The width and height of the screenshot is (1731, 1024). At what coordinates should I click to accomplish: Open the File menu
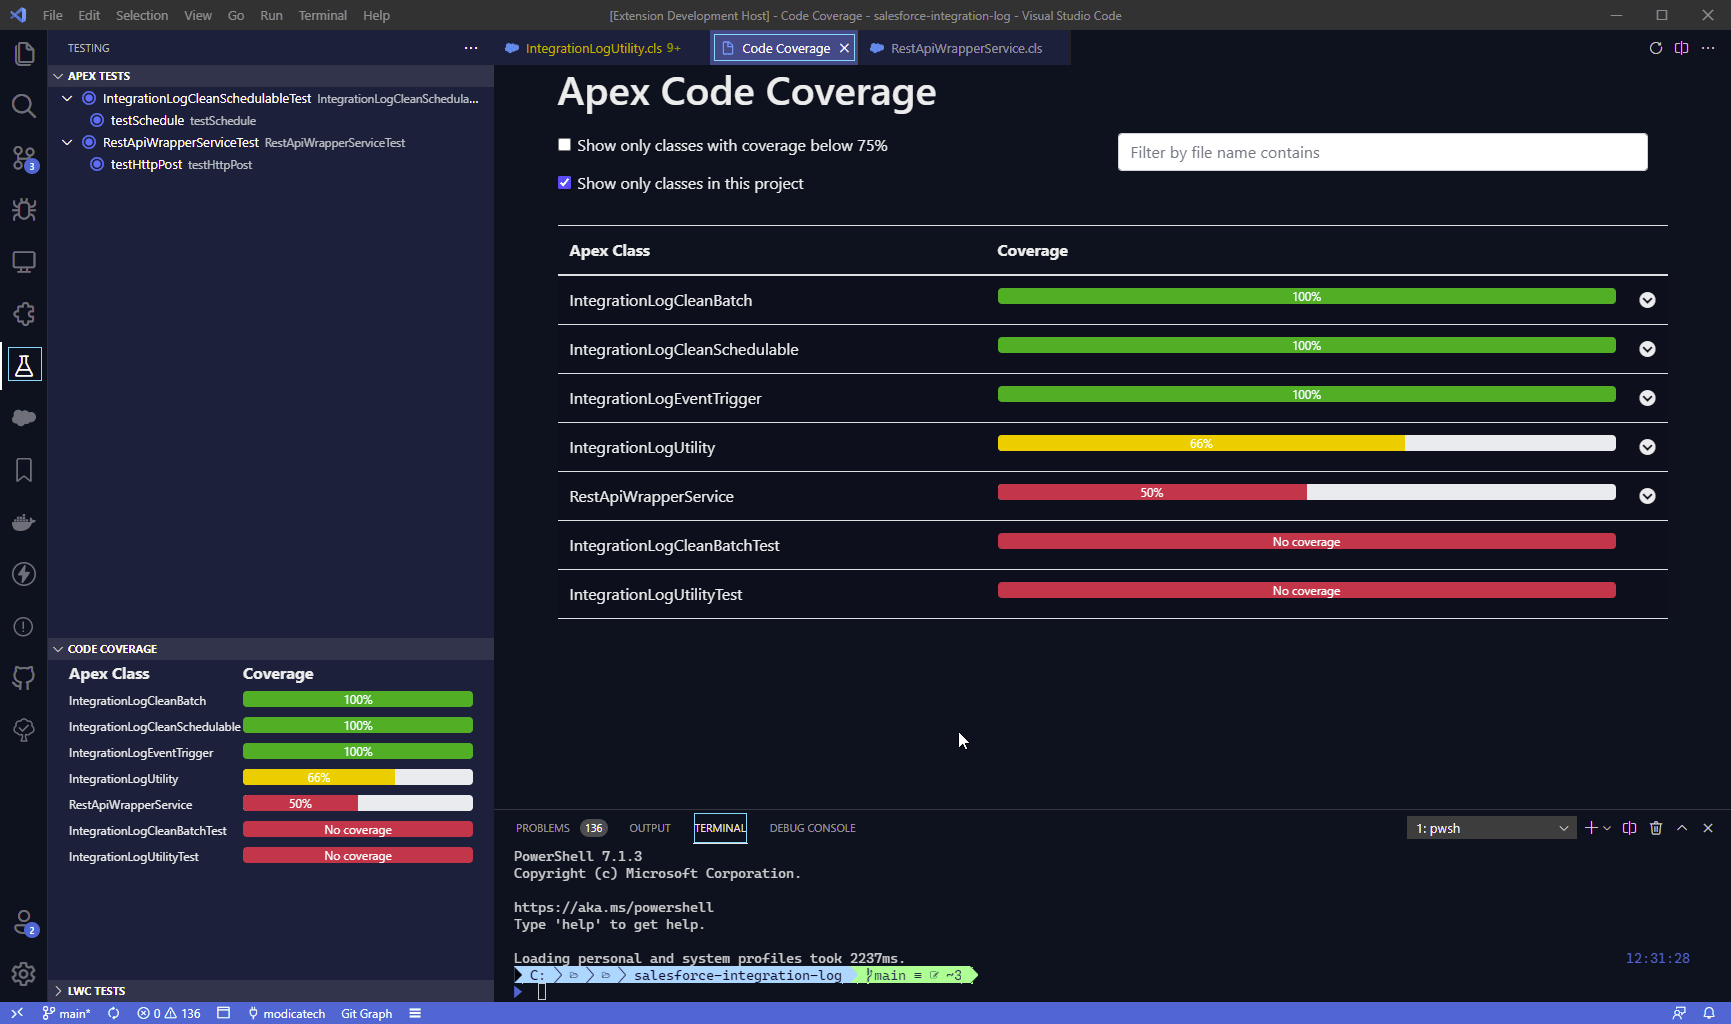pos(53,15)
